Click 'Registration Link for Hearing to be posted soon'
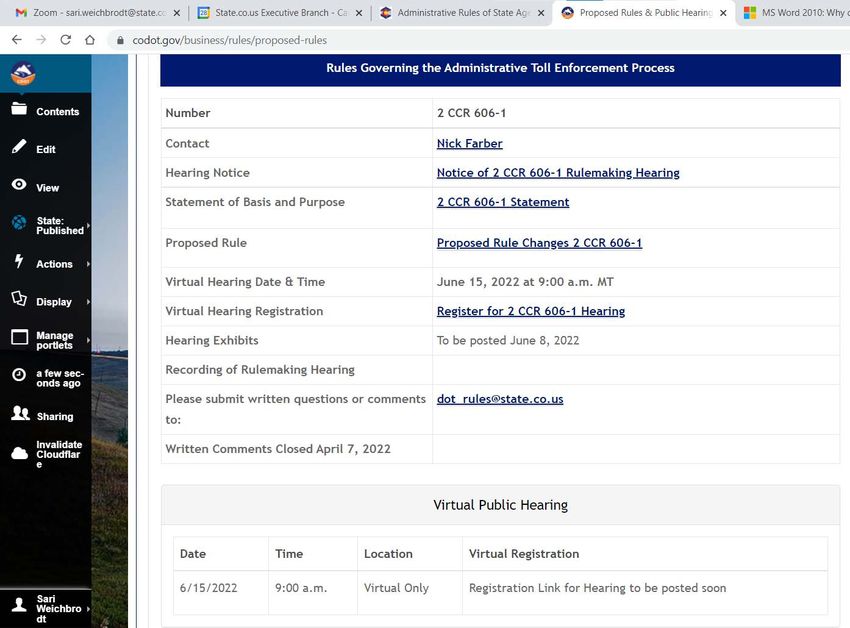The height and width of the screenshot is (628, 850). click(597, 588)
